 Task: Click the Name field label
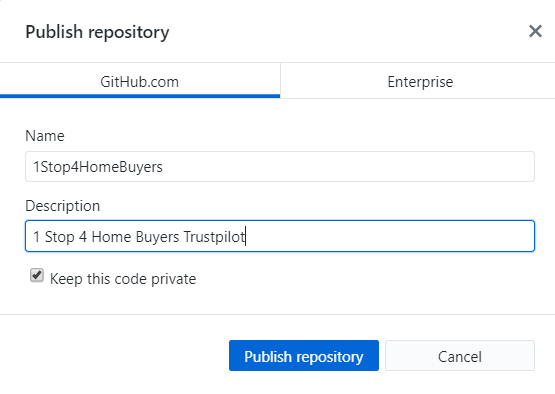point(45,136)
